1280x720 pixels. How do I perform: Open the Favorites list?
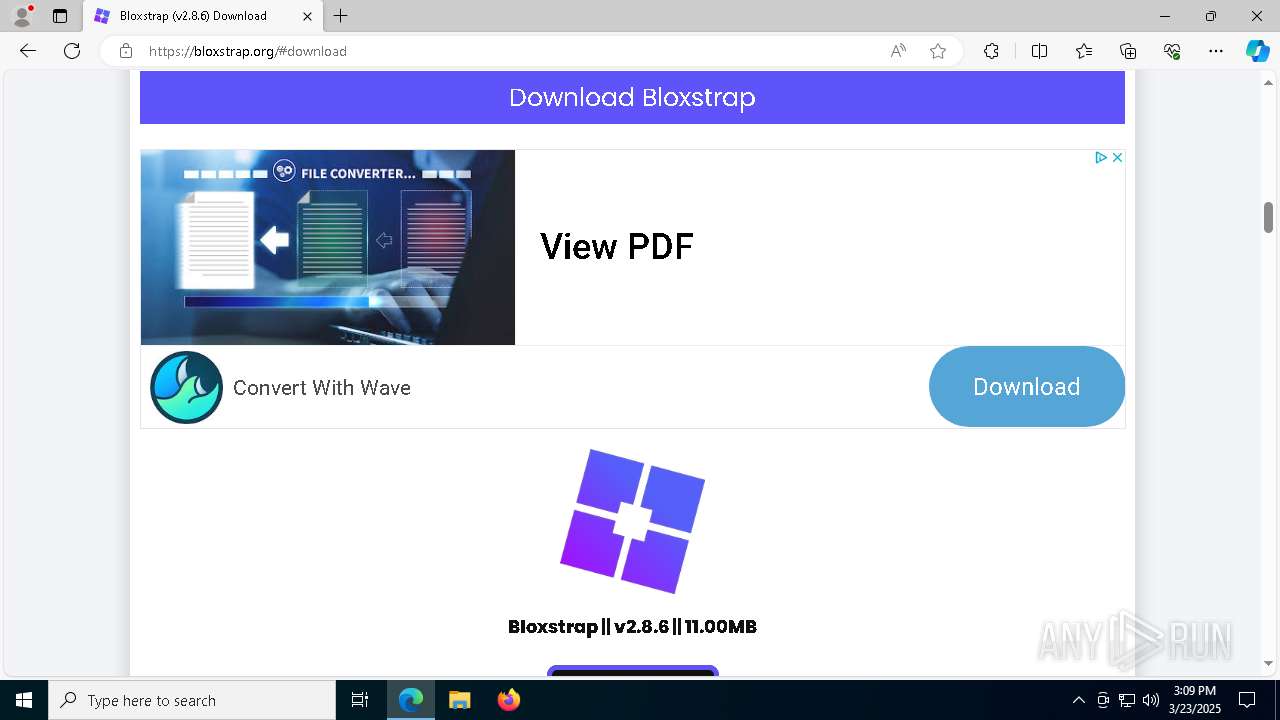(1084, 51)
